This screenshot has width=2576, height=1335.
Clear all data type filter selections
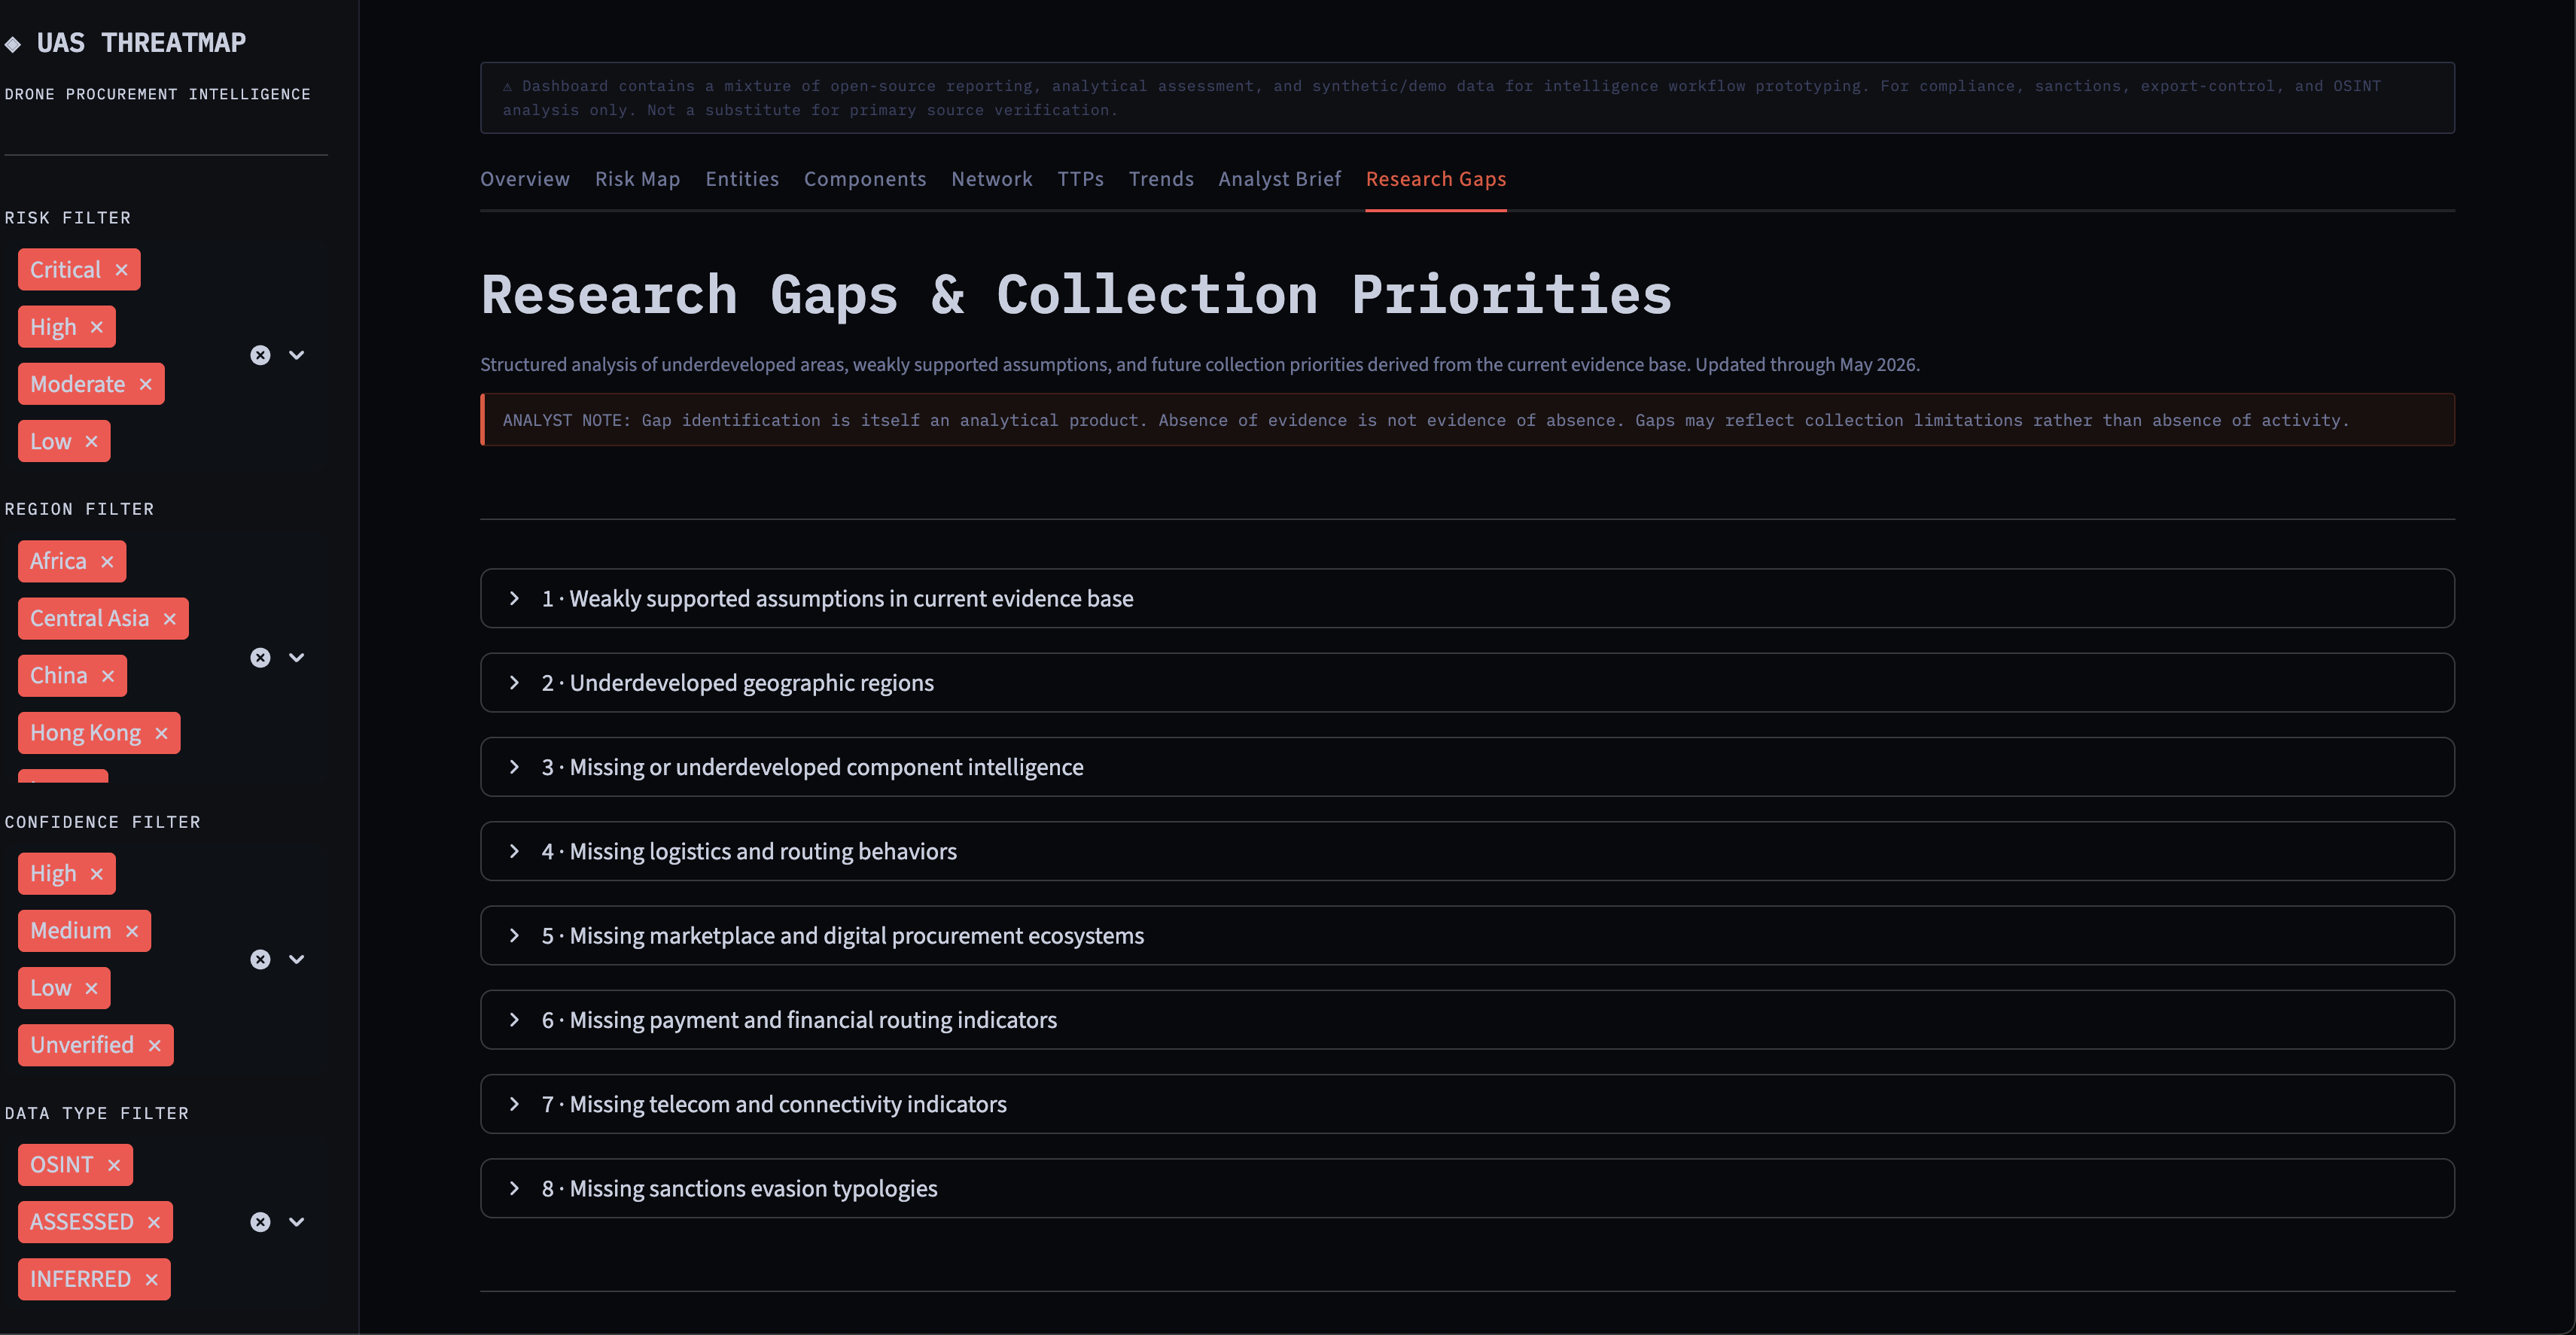coord(260,1222)
